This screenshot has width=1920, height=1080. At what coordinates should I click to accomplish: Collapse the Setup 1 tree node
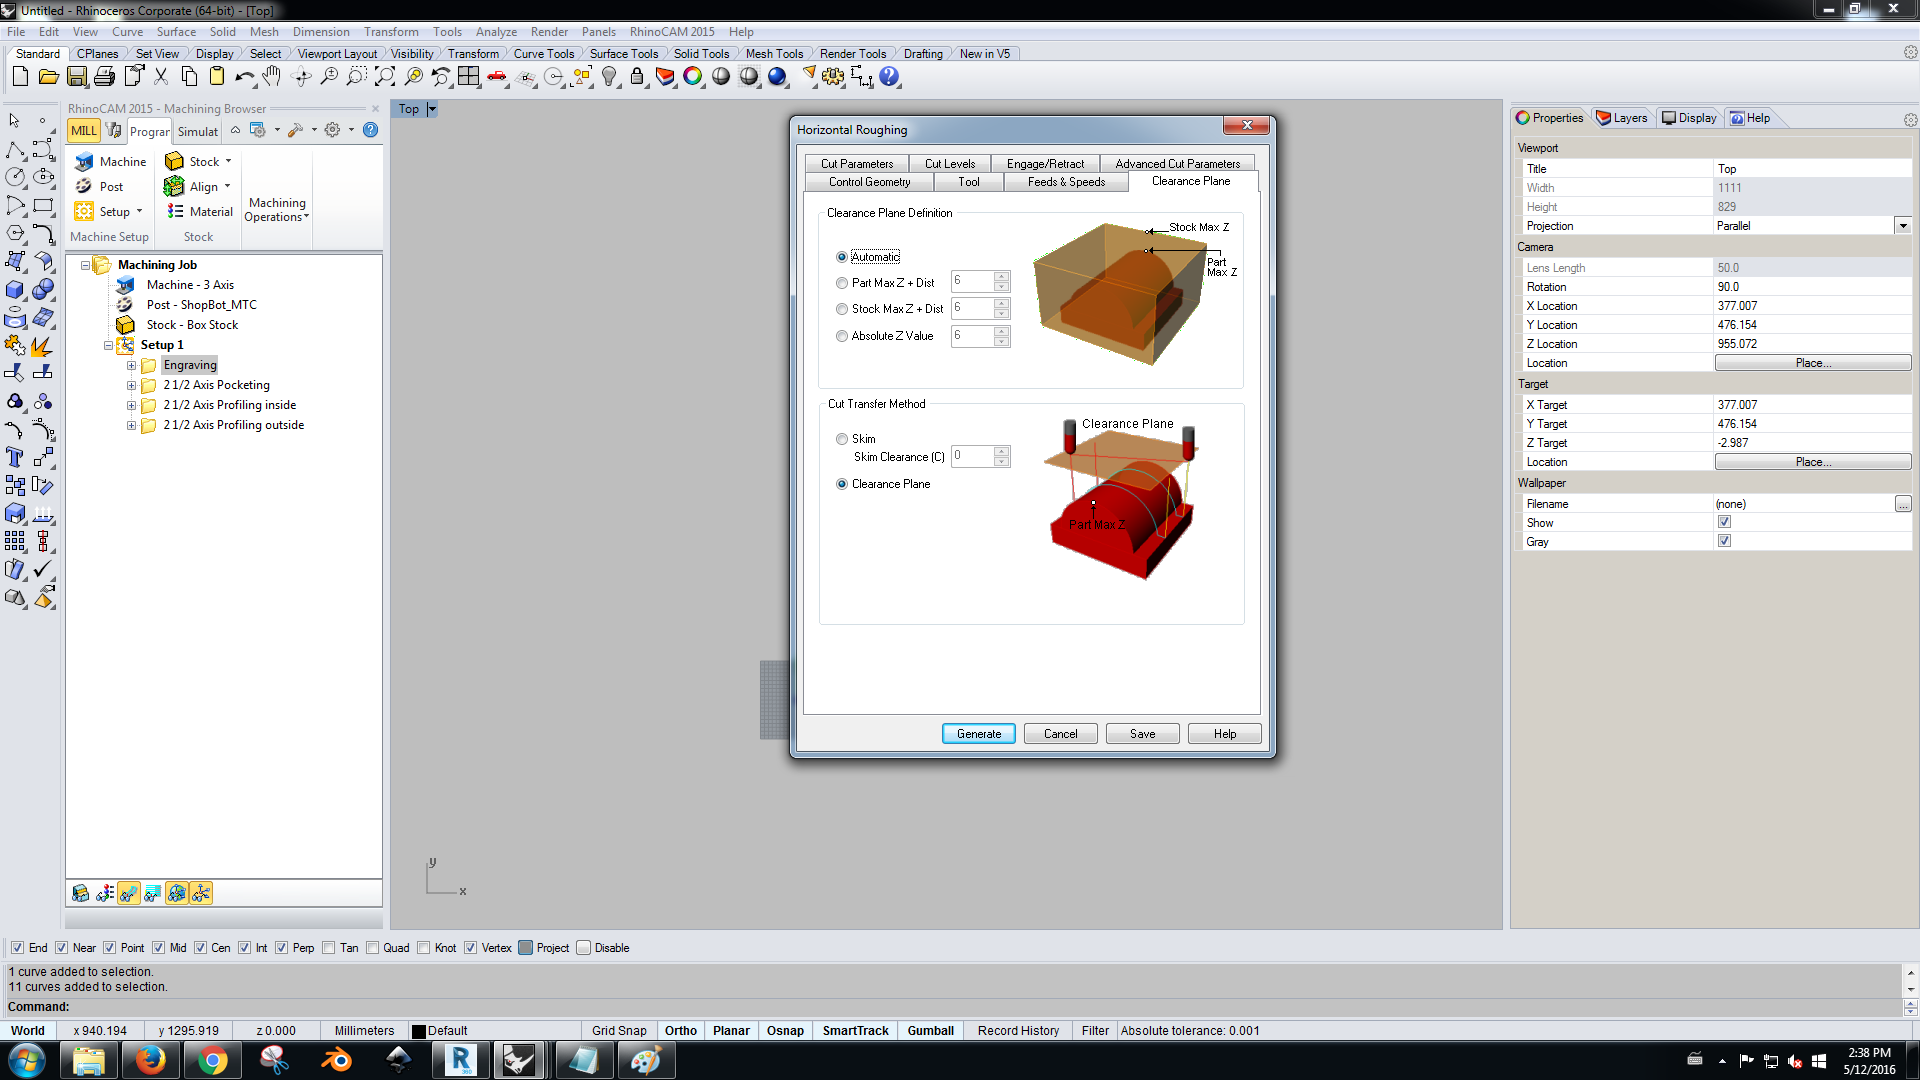(x=108, y=346)
